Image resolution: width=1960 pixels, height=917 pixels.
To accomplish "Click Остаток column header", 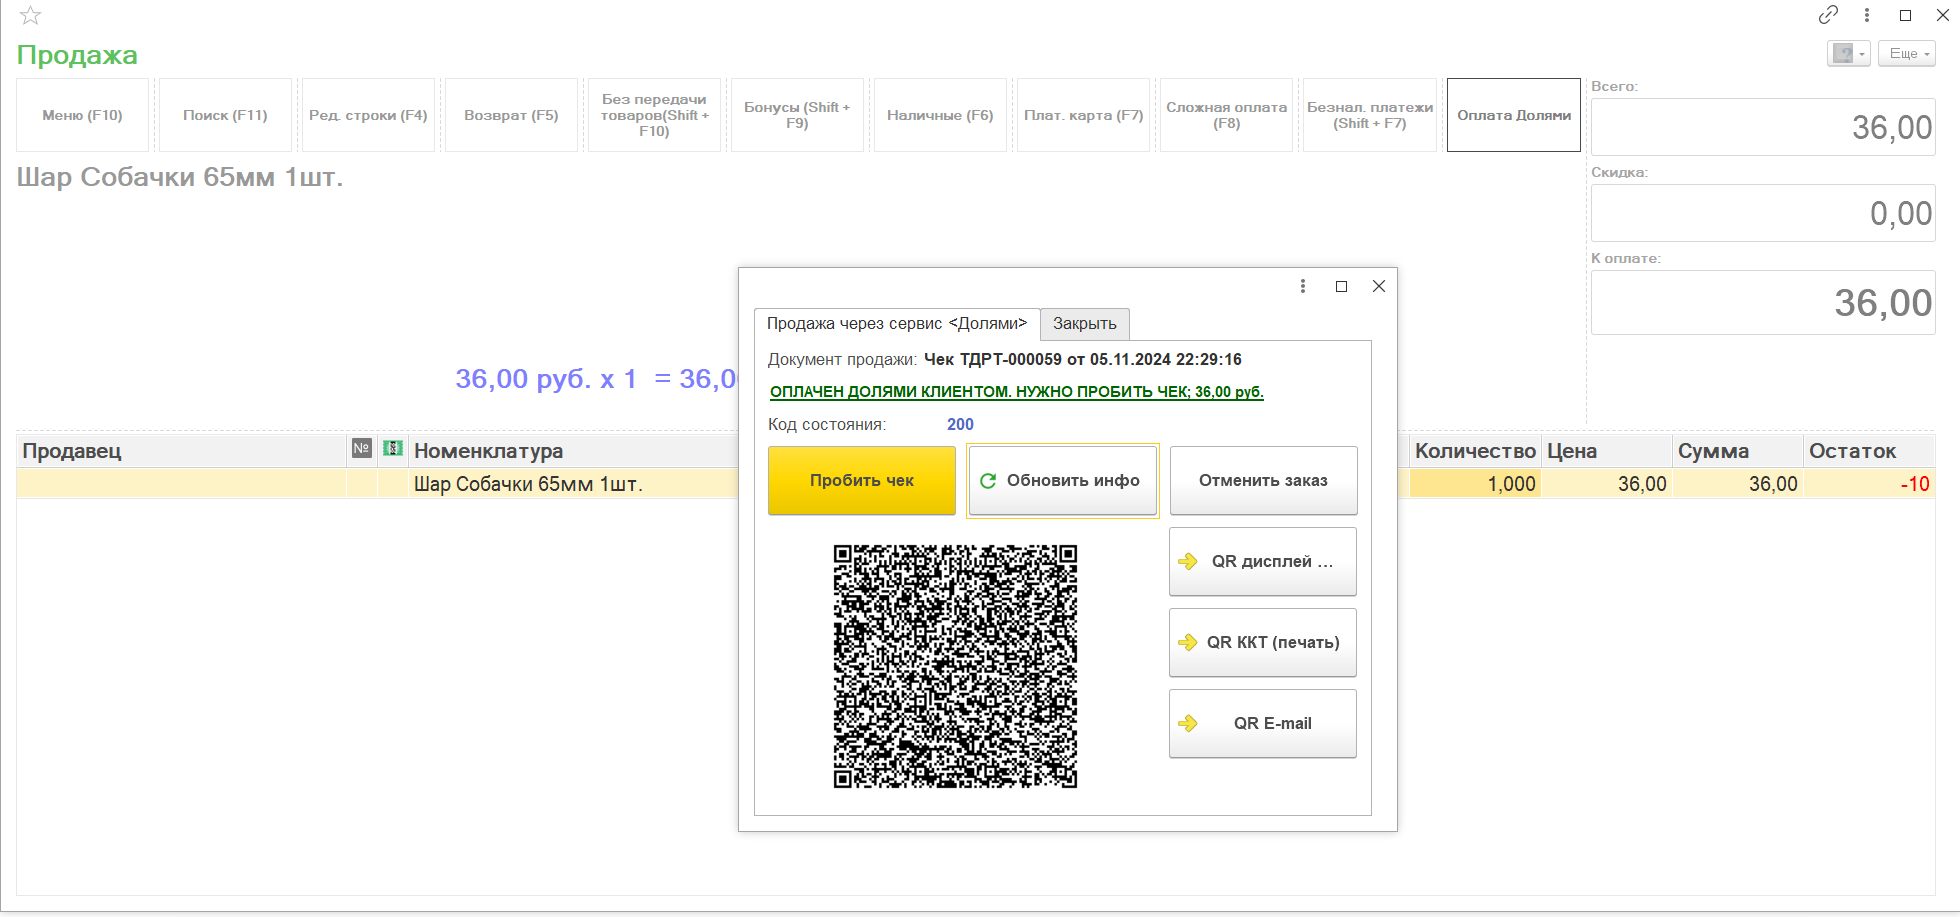I will [1869, 451].
